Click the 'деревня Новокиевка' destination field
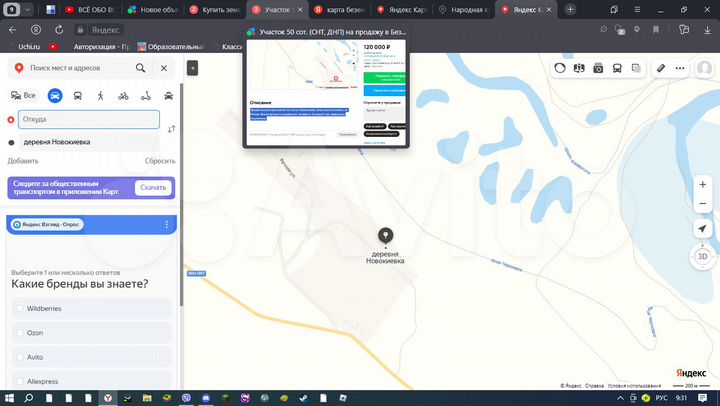 coord(89,142)
